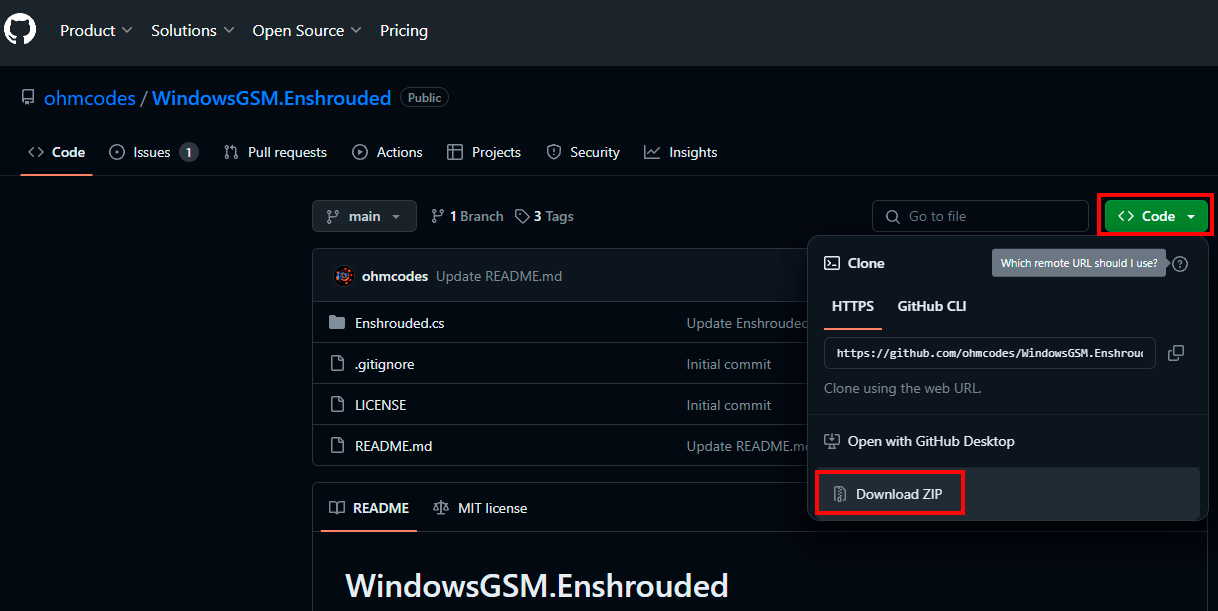Expand the Solutions menu
Image resolution: width=1218 pixels, height=611 pixels.
click(x=193, y=31)
